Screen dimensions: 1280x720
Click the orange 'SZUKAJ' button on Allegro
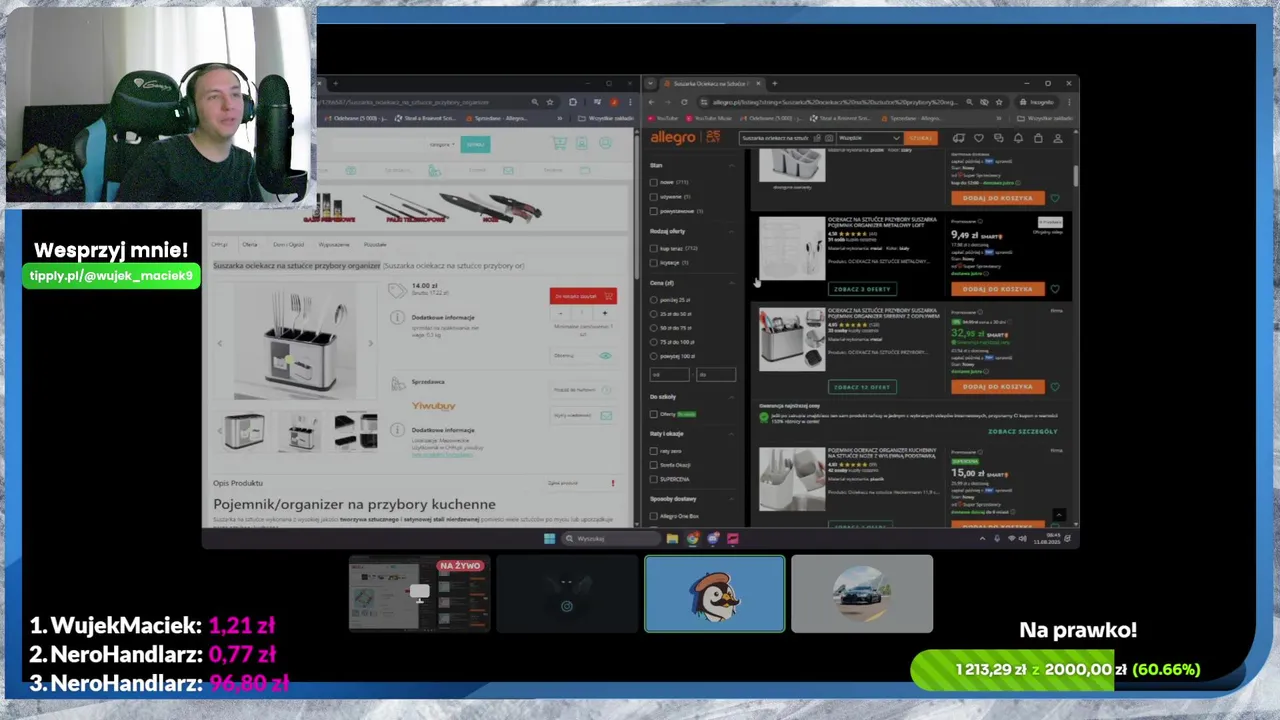[x=921, y=138]
